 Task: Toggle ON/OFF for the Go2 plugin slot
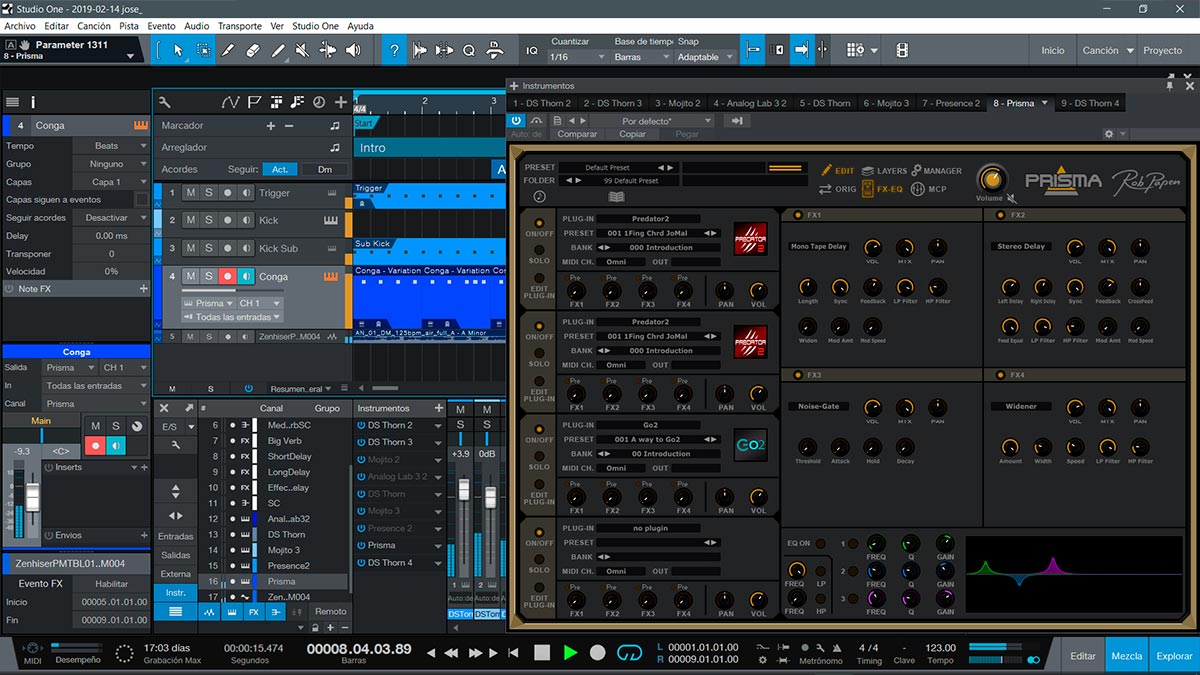[x=539, y=428]
